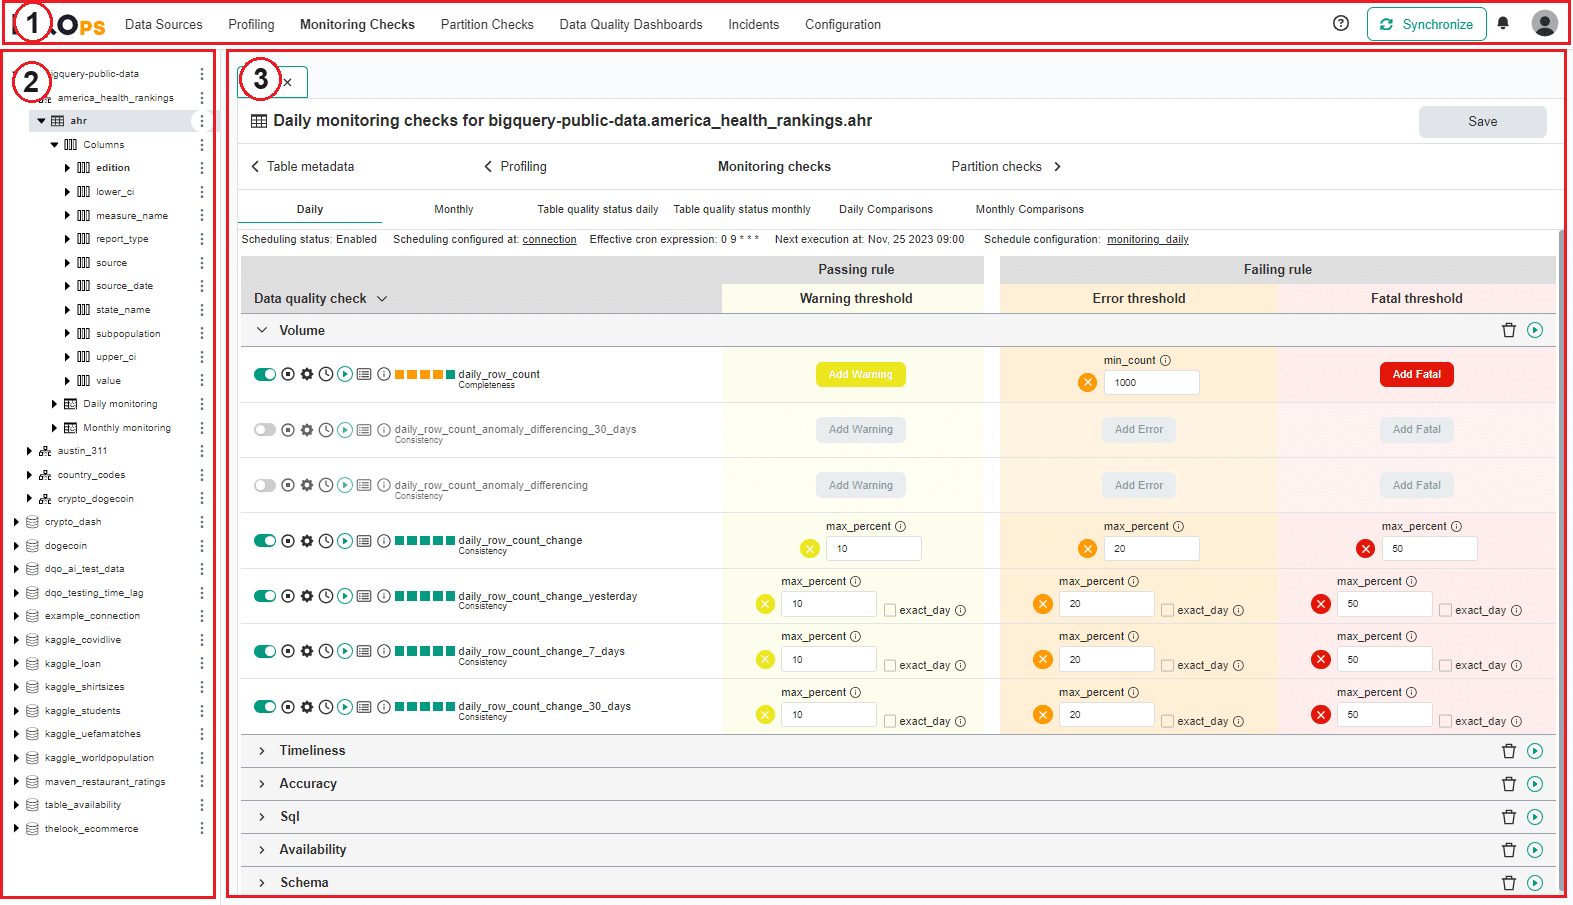The width and height of the screenshot is (1573, 905).
Task: Run all Timeliness checks play icon
Action: [x=1535, y=751]
